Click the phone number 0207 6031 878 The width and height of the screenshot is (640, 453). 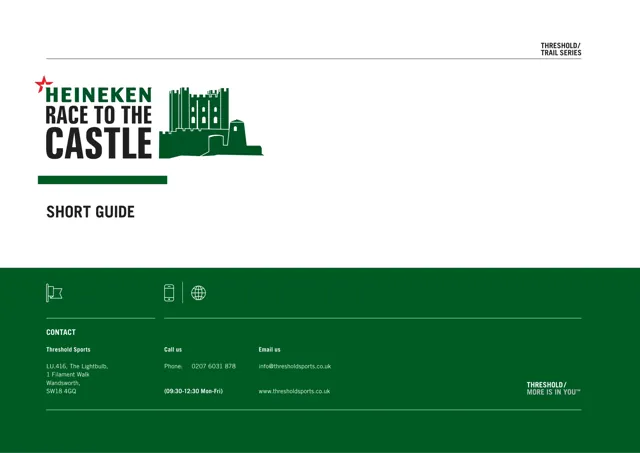(213, 366)
